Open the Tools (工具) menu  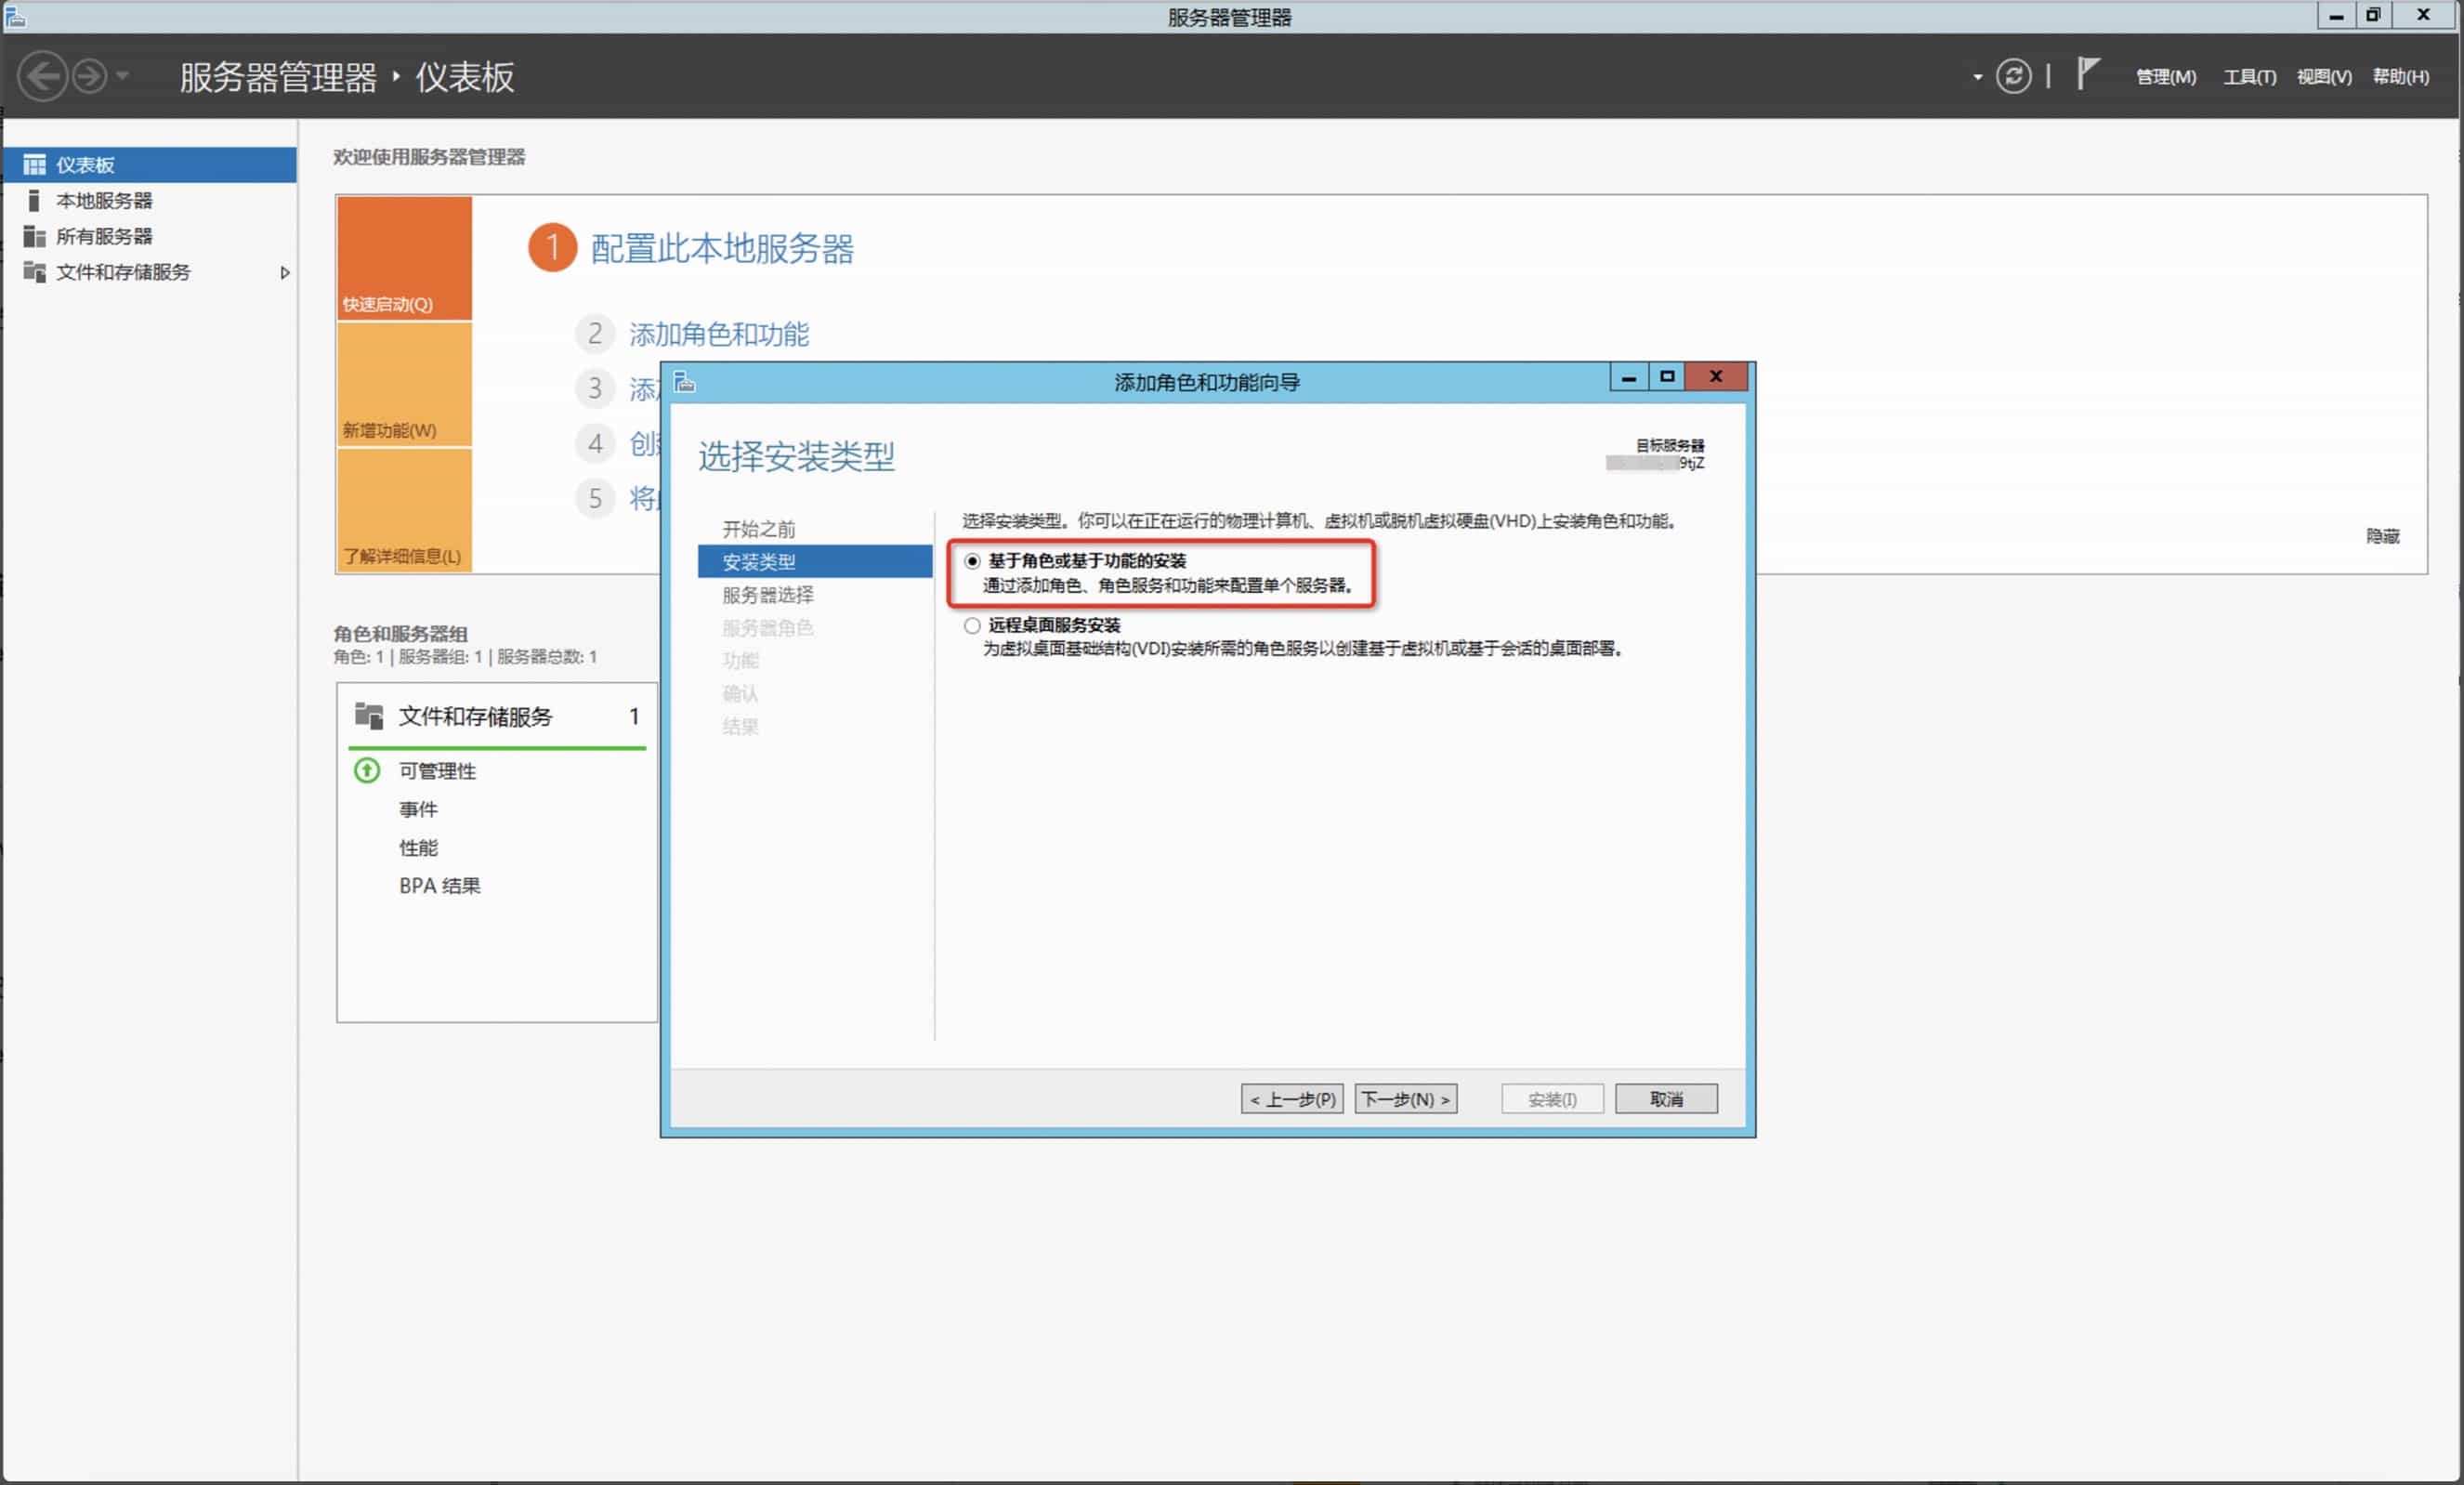pyautogui.click(x=2248, y=77)
